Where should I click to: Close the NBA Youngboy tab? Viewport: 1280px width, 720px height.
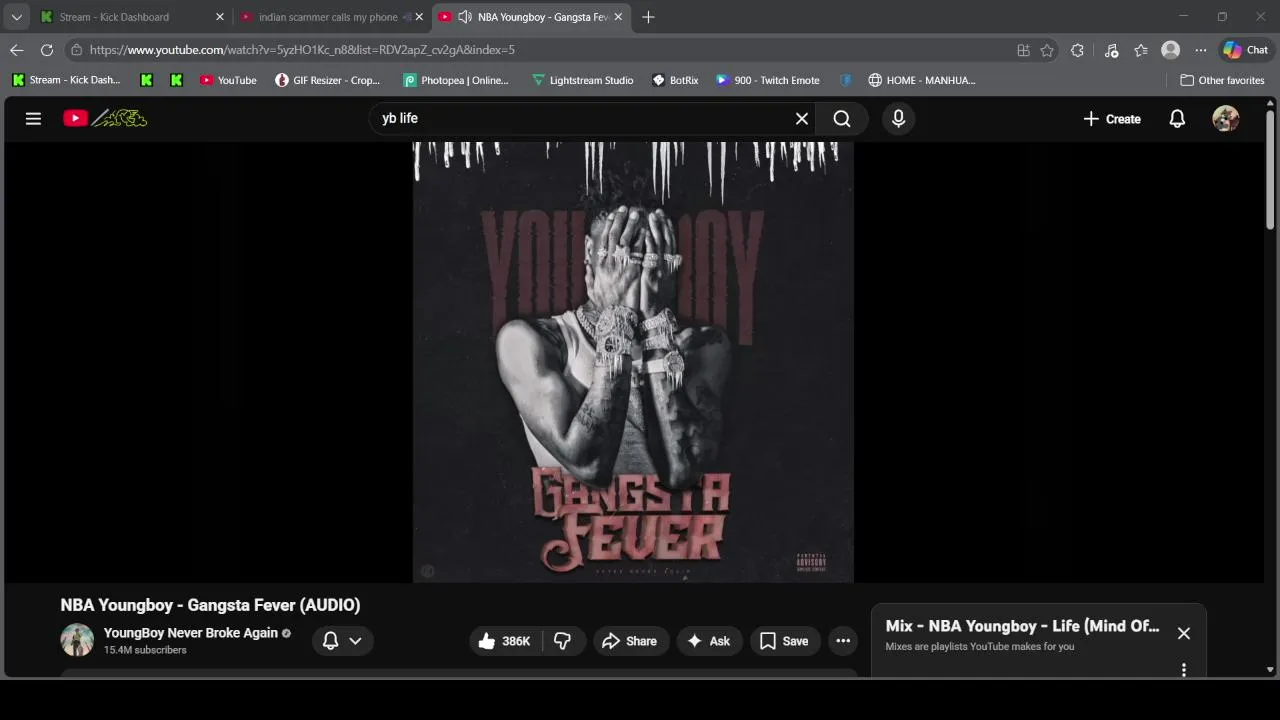(618, 17)
